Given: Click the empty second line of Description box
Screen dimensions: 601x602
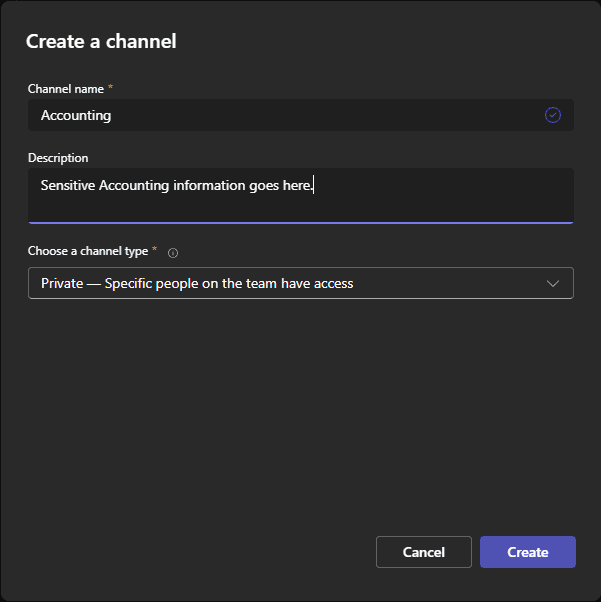Looking at the screenshot, I should tap(300, 207).
